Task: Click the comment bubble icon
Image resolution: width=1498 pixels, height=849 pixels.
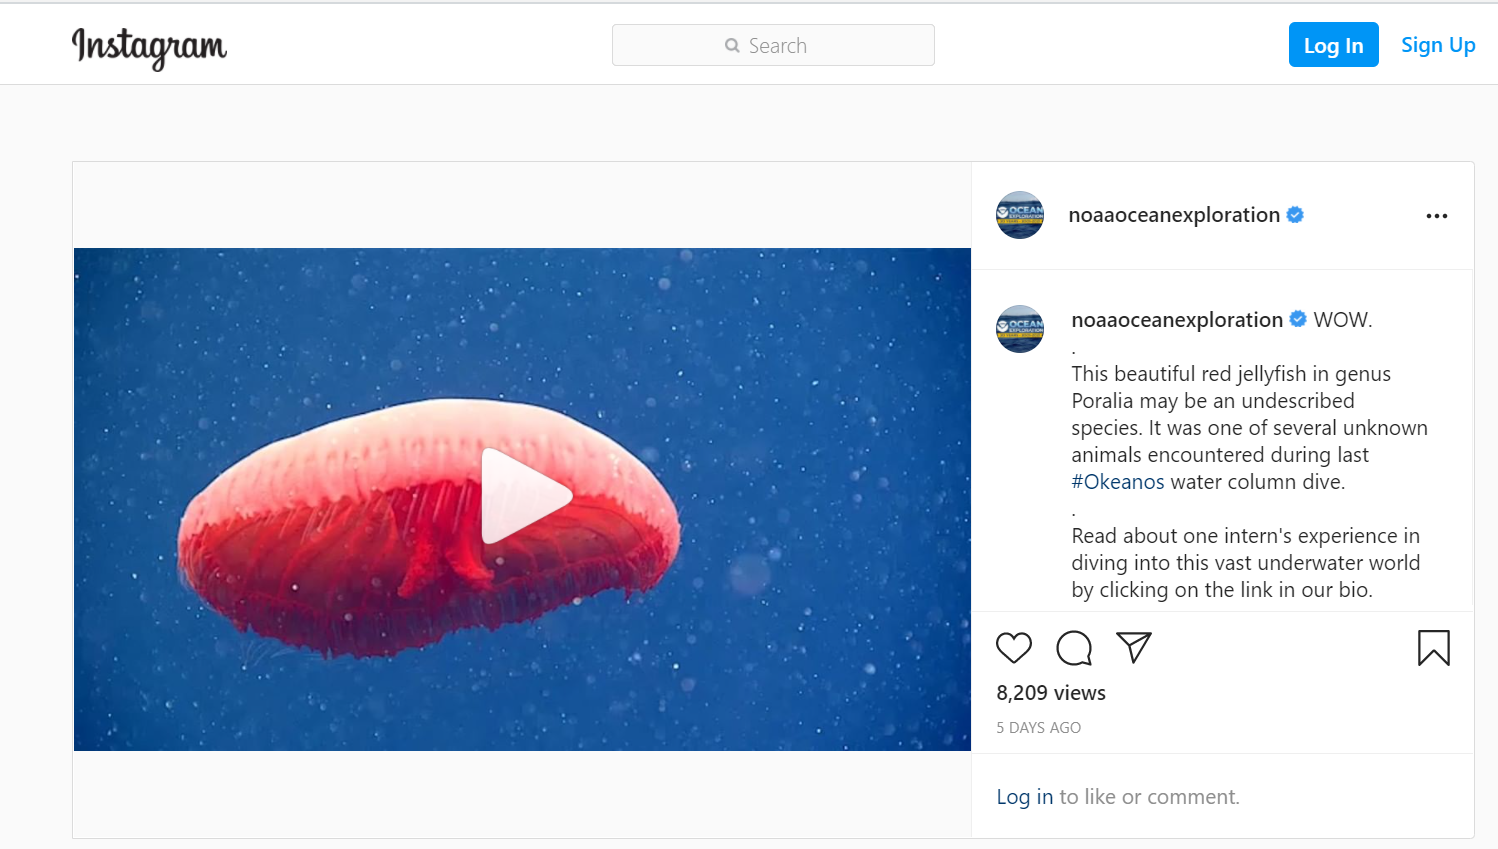Action: (x=1074, y=648)
